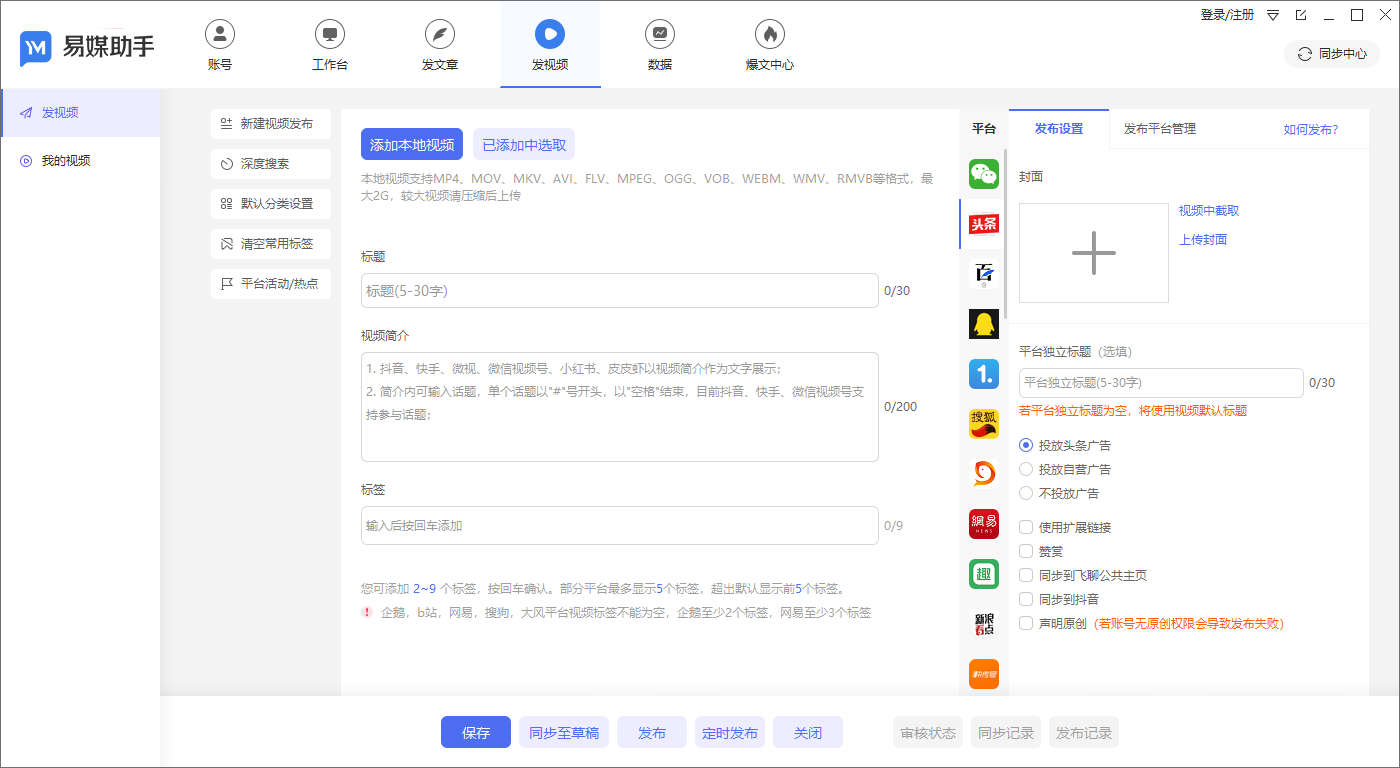Image resolution: width=1400 pixels, height=768 pixels.
Task: Go to 我的视频 in the sidebar
Action: click(x=66, y=161)
